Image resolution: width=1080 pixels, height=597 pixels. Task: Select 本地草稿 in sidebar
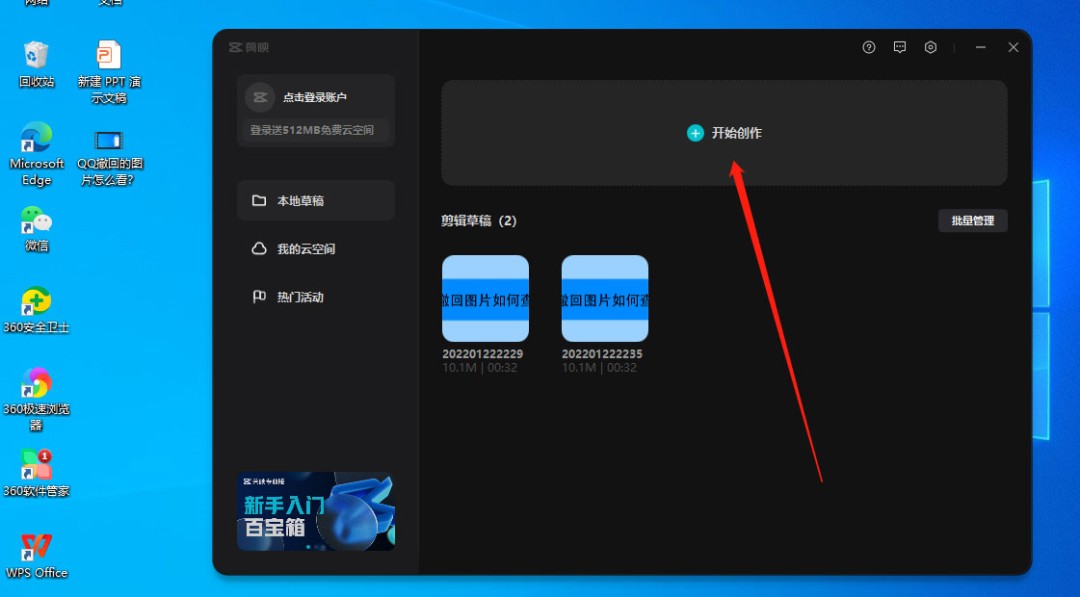click(x=316, y=200)
